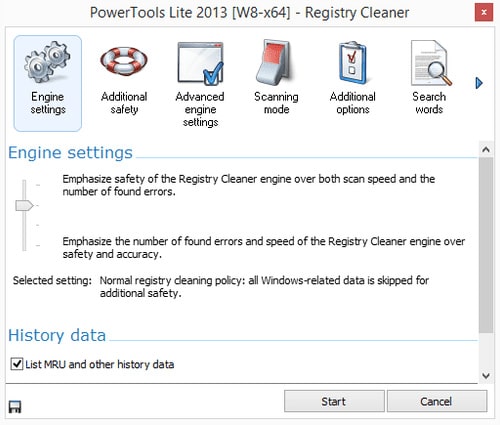
Task: Toggle List MRU and other history data
Action: pyautogui.click(x=17, y=364)
